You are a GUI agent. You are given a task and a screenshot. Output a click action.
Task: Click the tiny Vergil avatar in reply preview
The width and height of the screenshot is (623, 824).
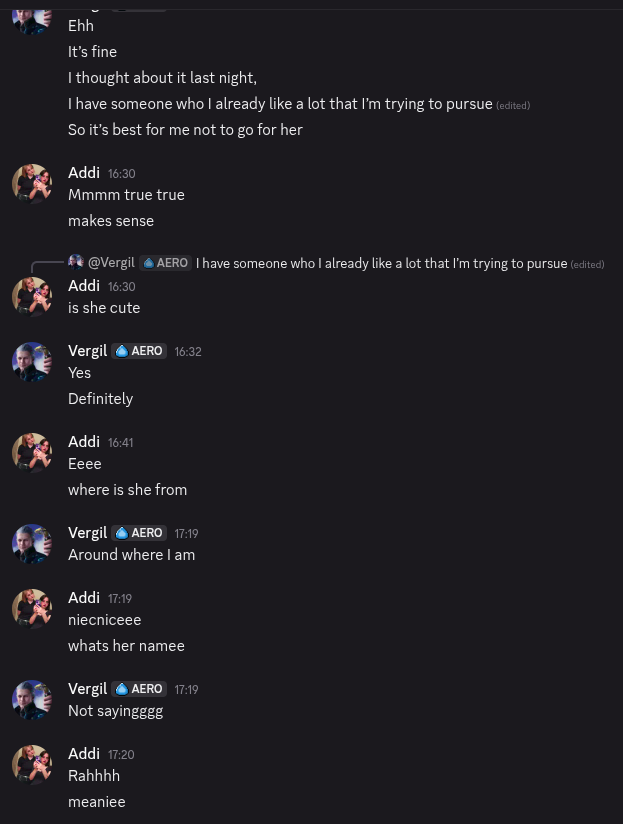[x=76, y=262]
